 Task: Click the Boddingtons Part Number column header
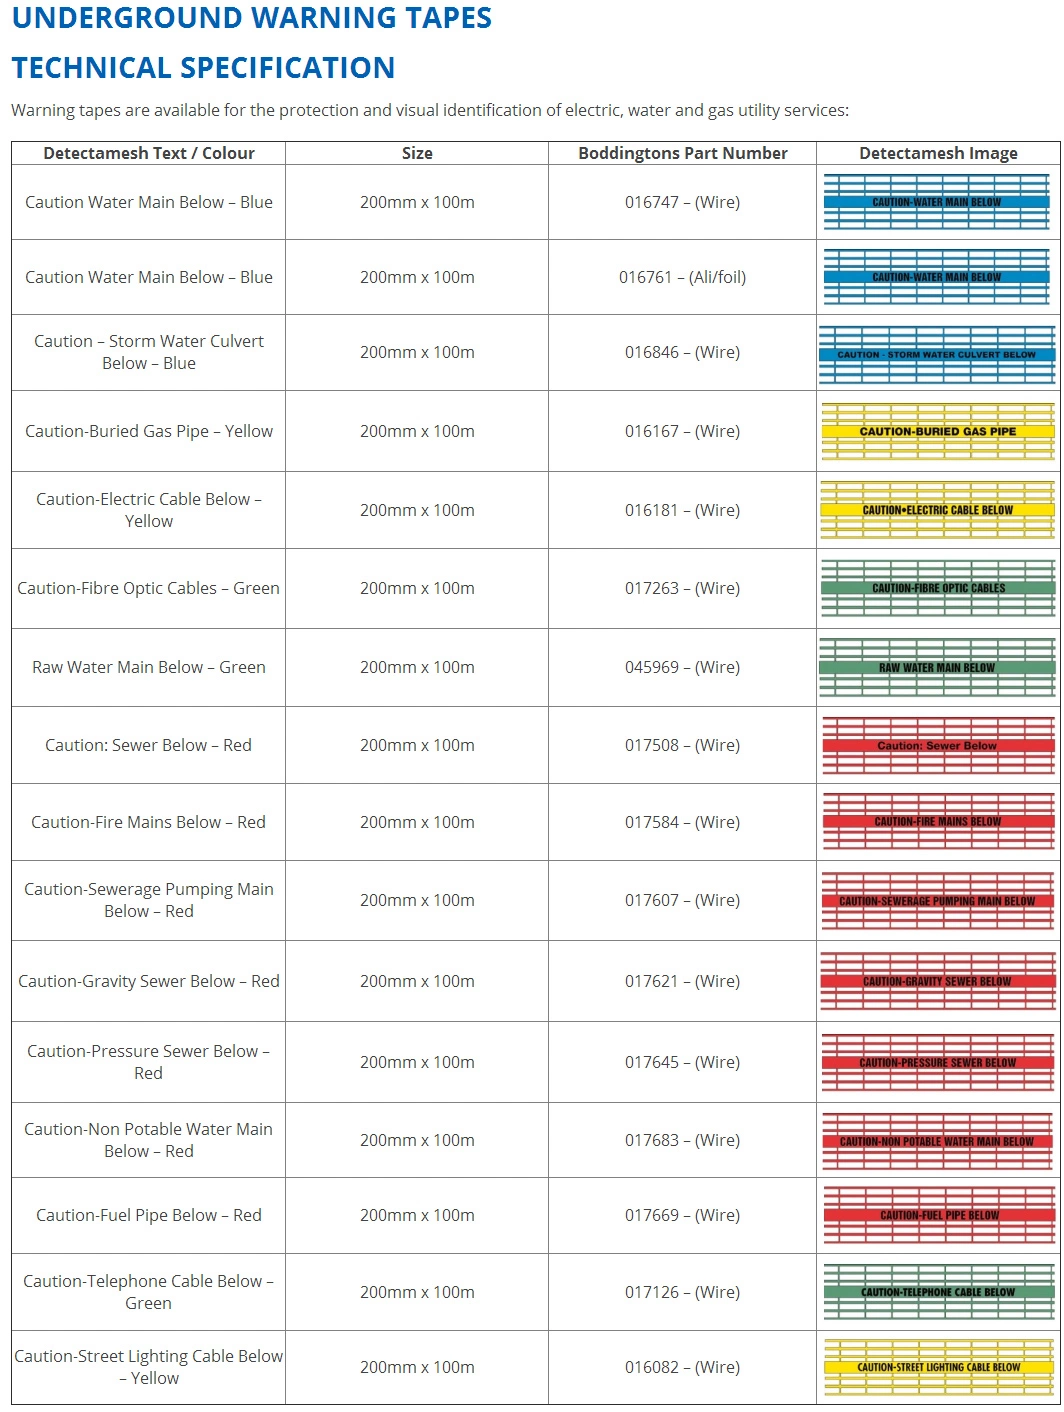(683, 153)
